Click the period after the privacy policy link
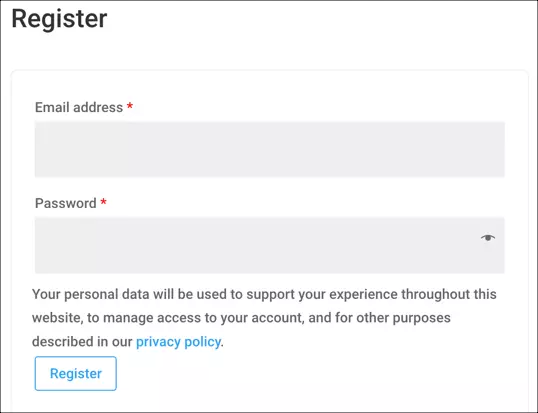 [x=222, y=345]
